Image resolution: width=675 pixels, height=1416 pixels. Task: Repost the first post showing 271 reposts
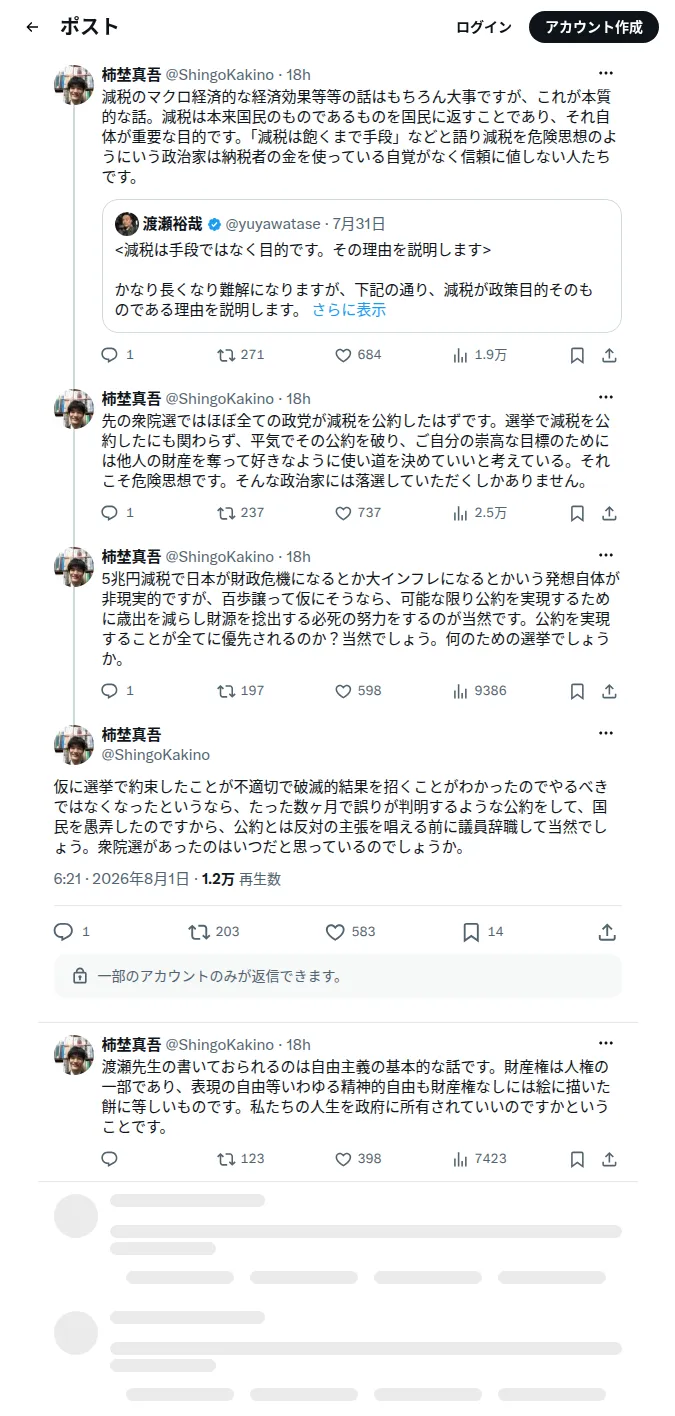click(227, 355)
